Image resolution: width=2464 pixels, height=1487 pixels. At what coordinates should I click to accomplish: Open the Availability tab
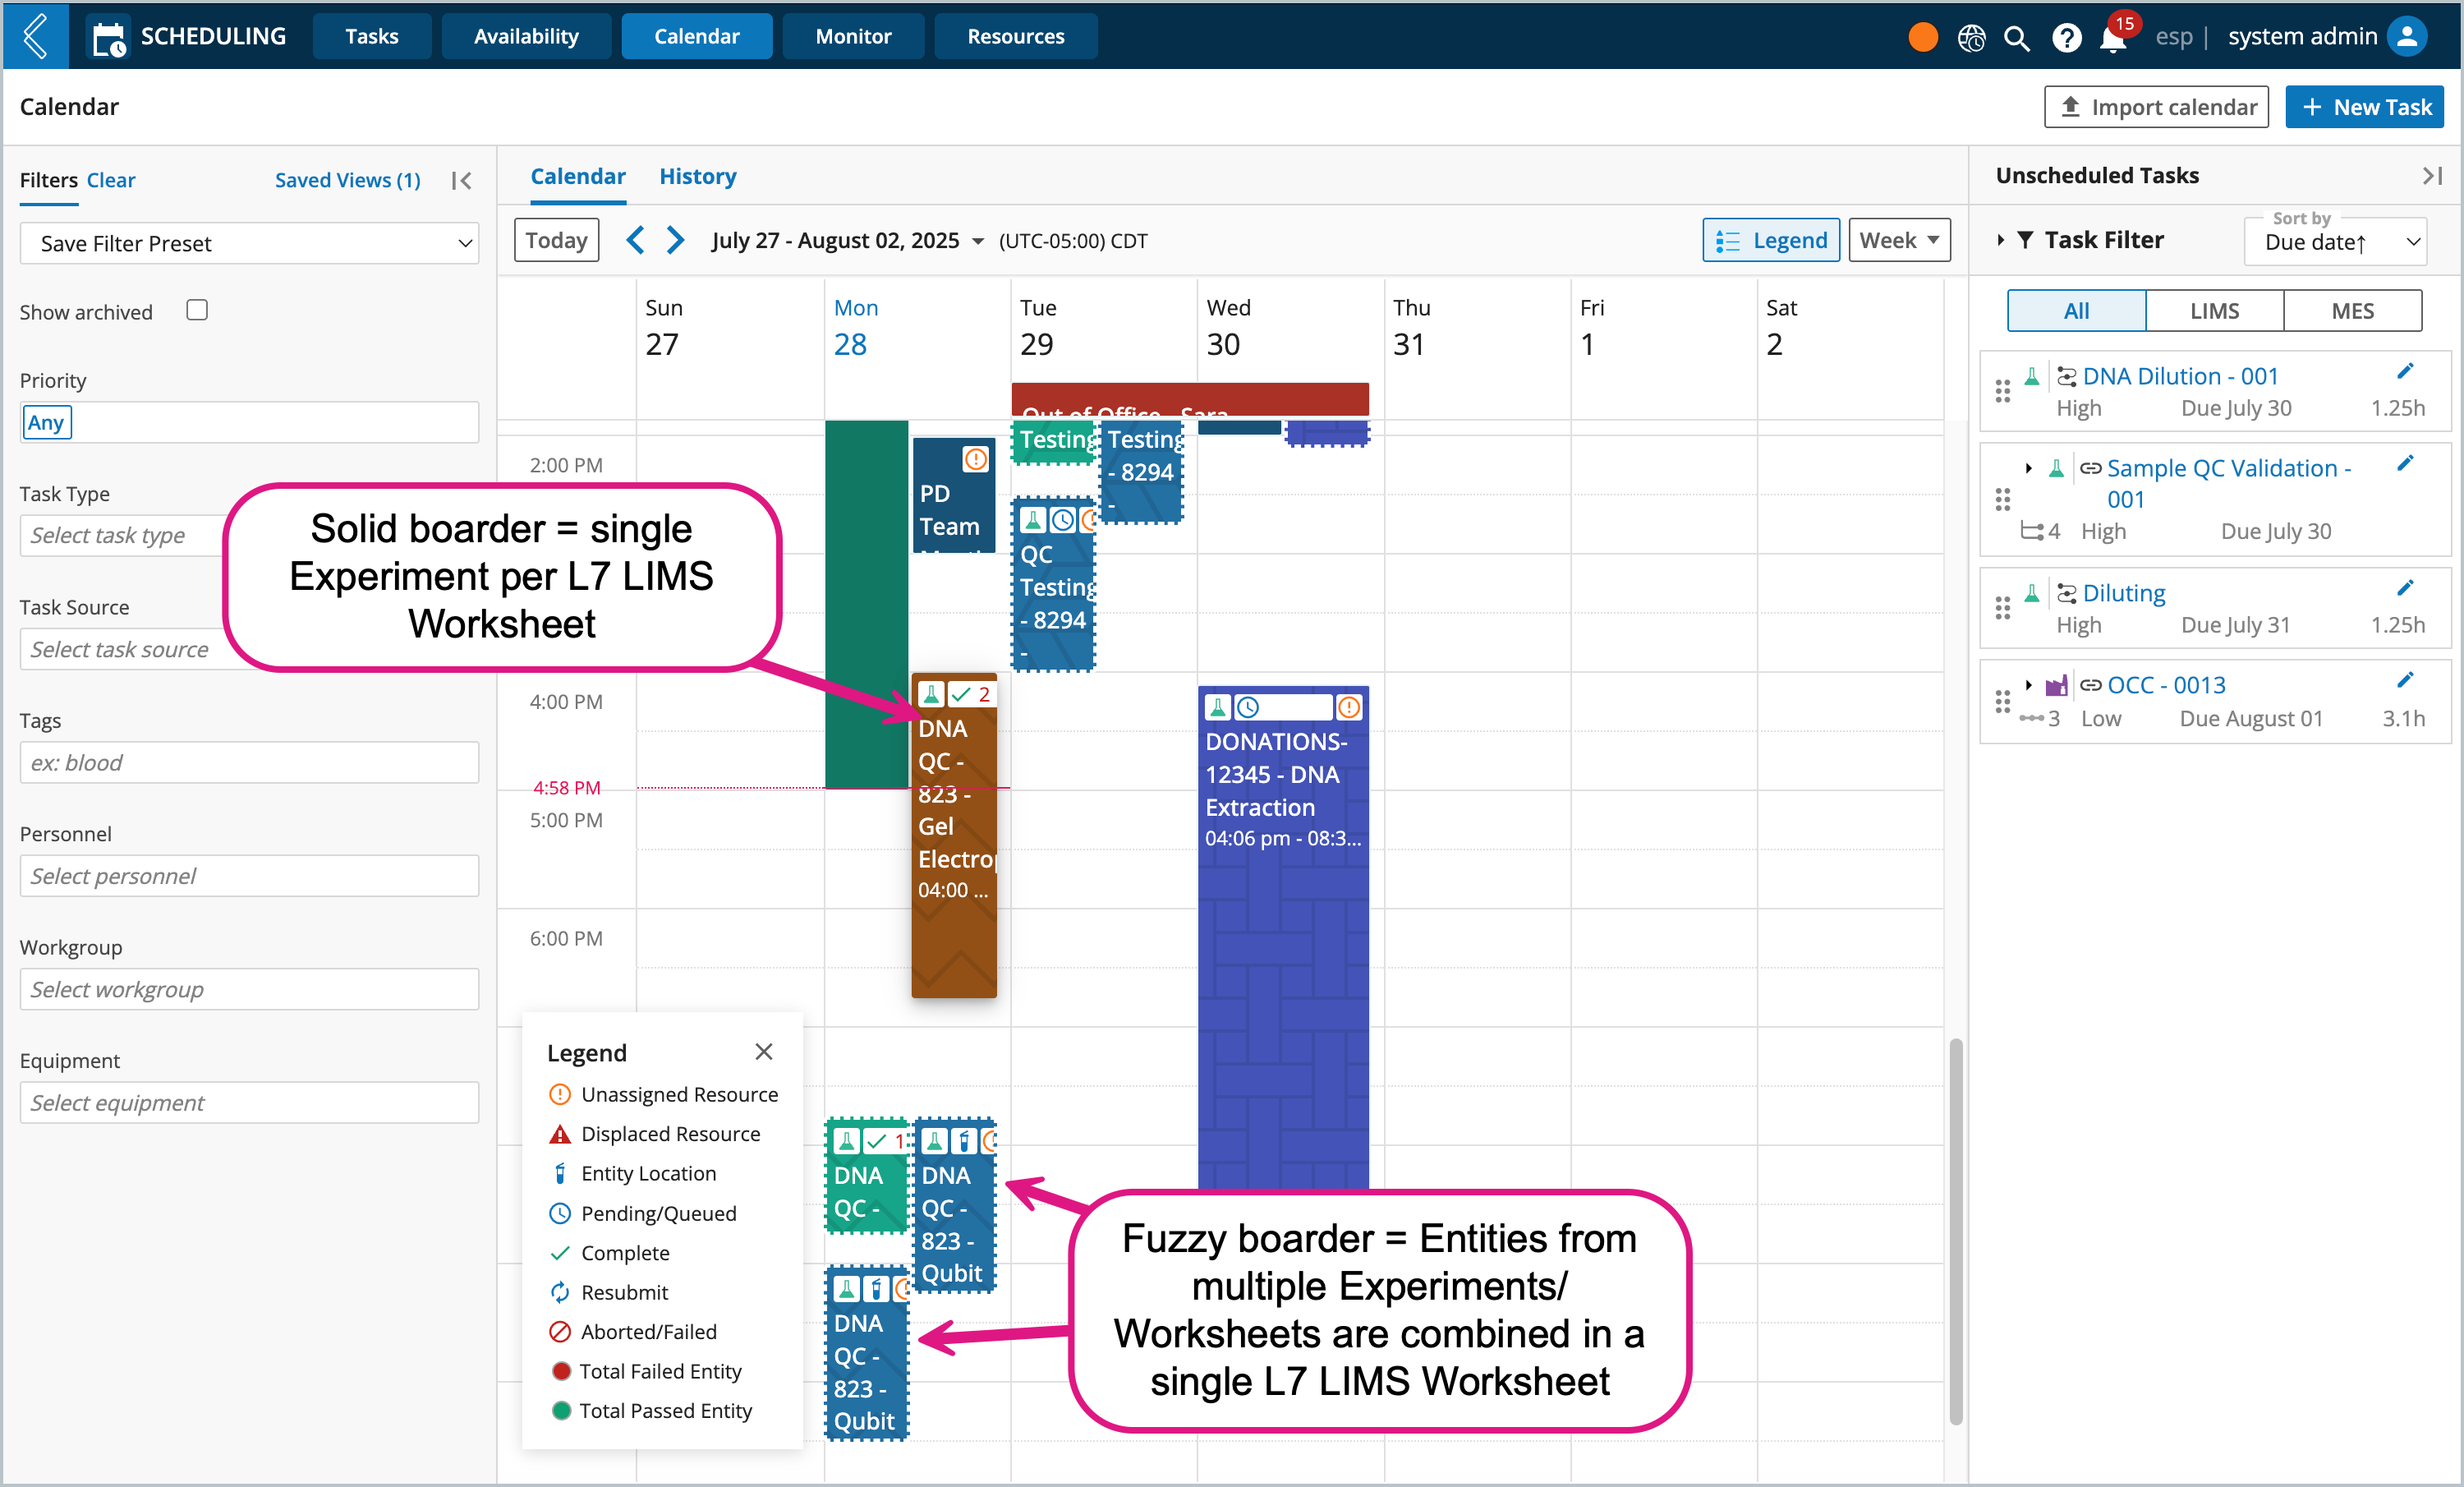(526, 36)
